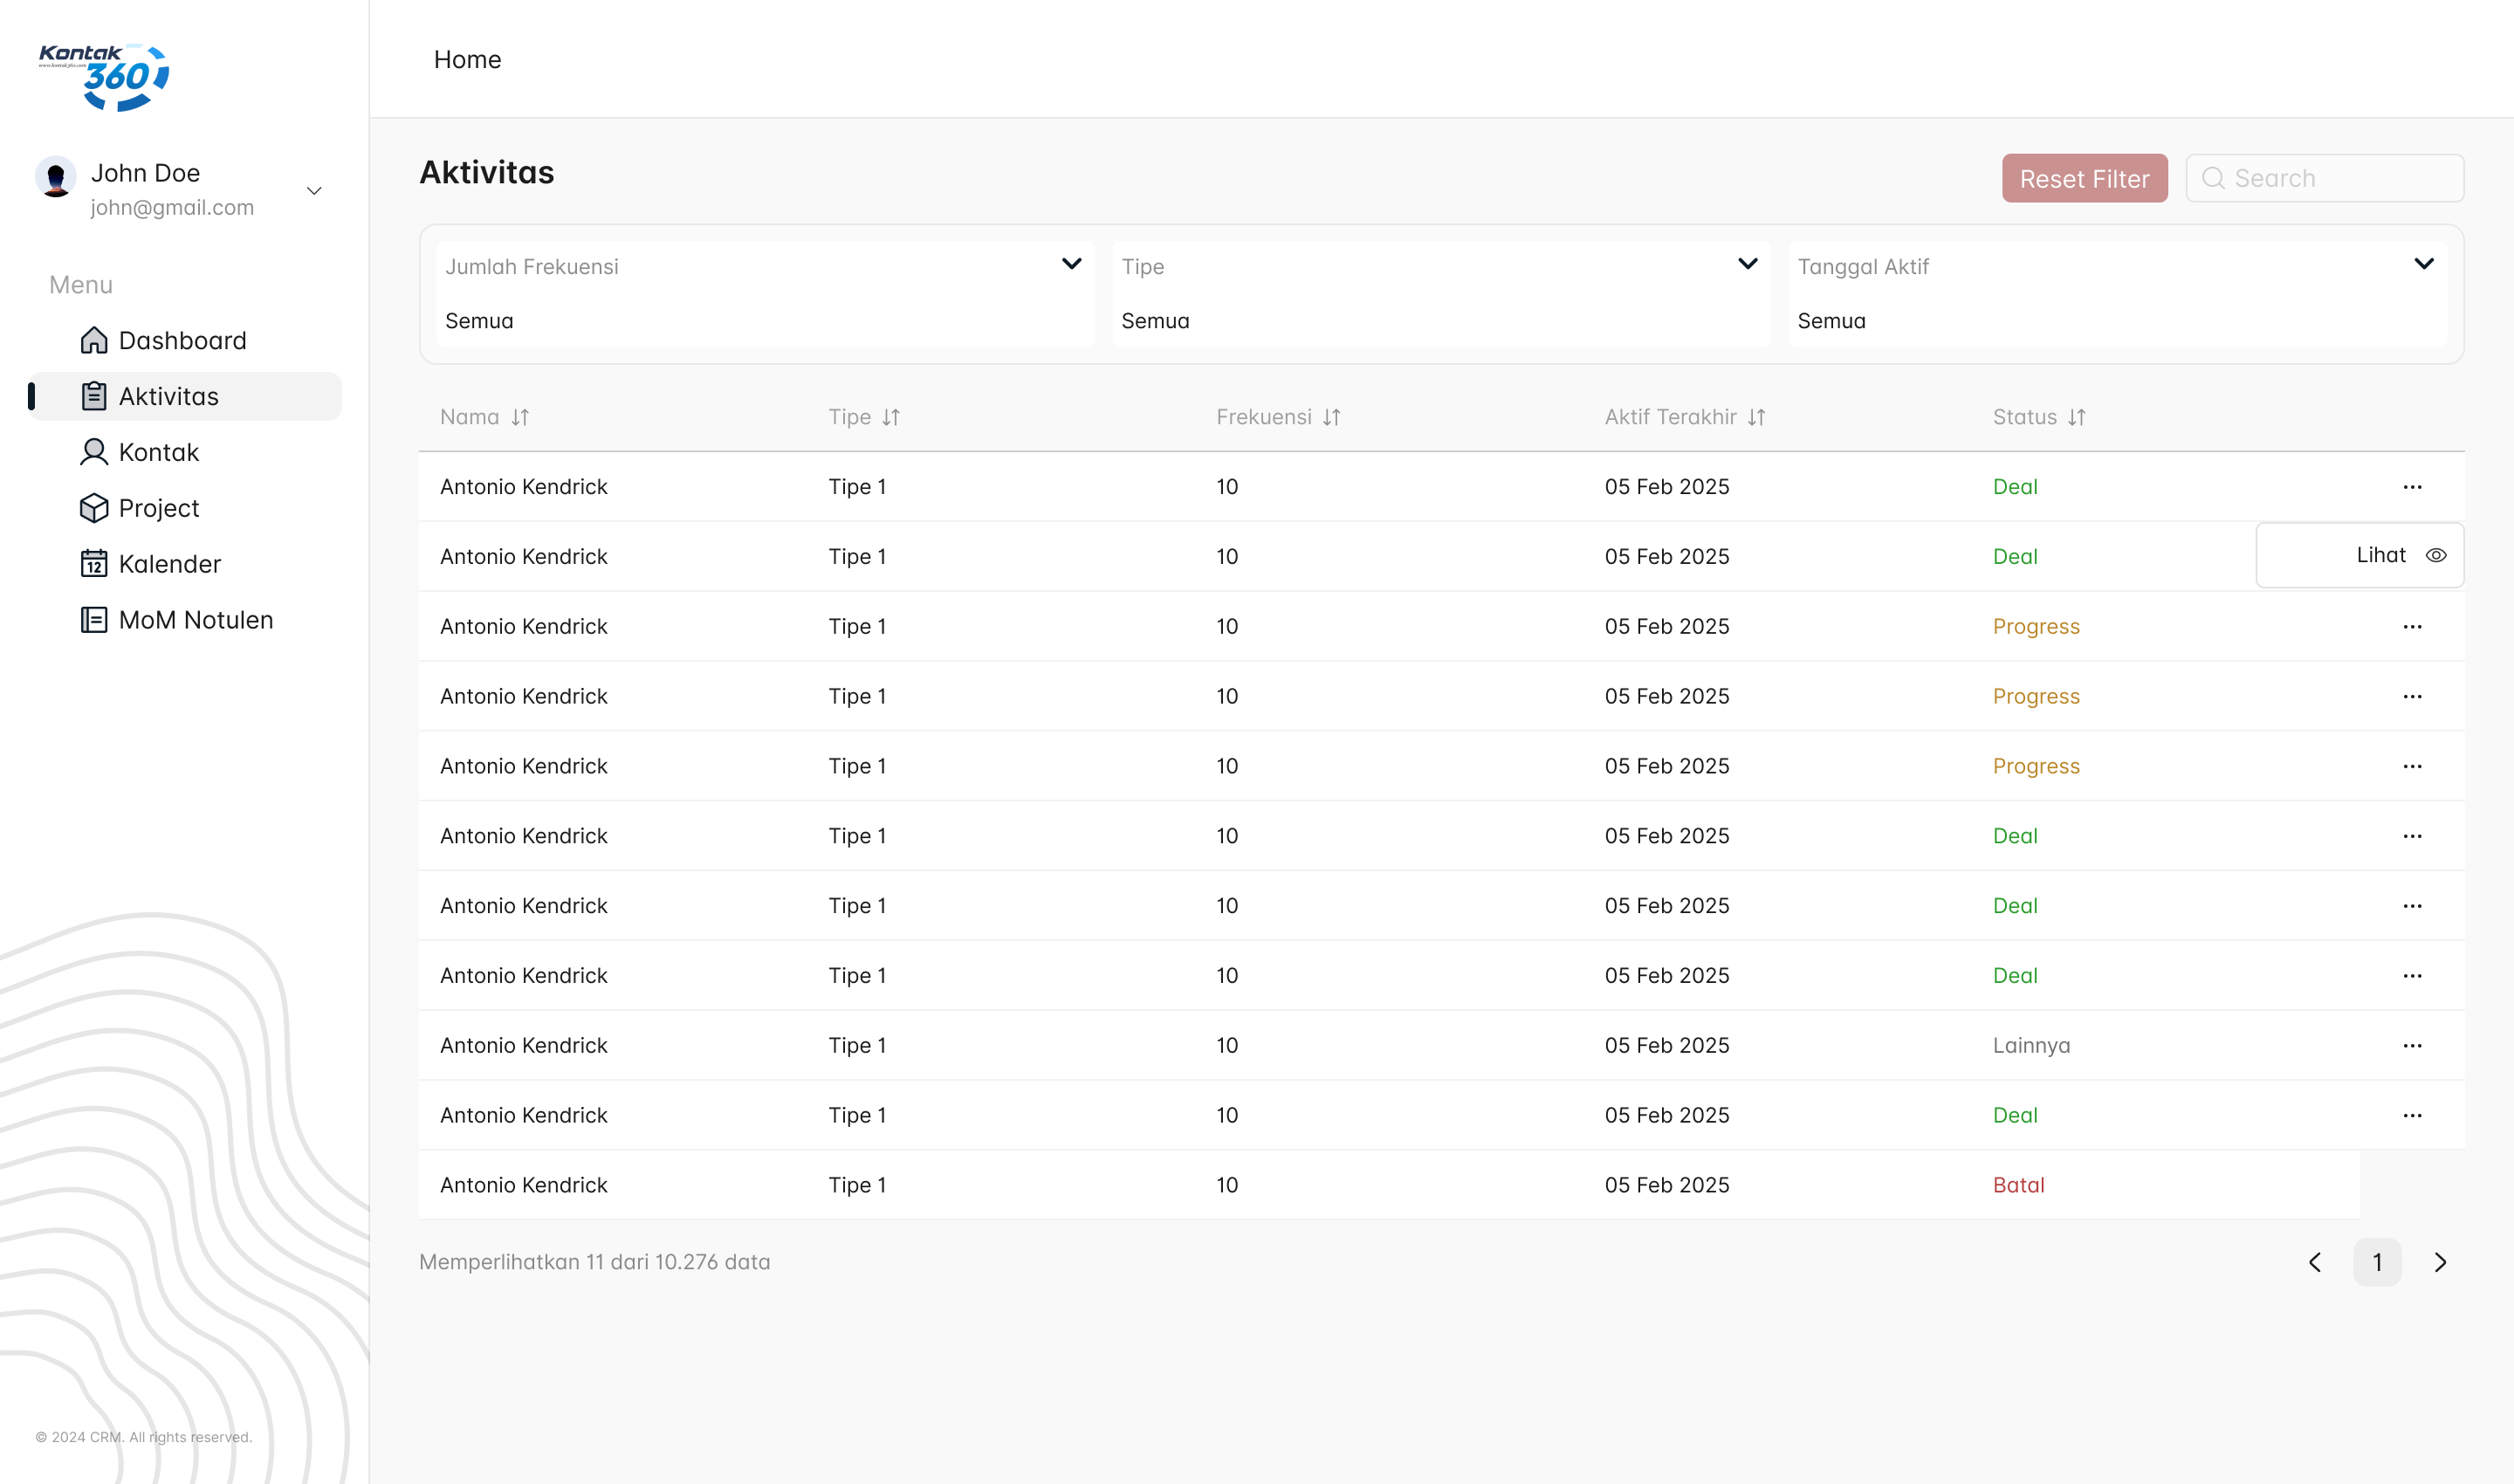
Task: Expand the John Doe account chevron
Action: 314,190
